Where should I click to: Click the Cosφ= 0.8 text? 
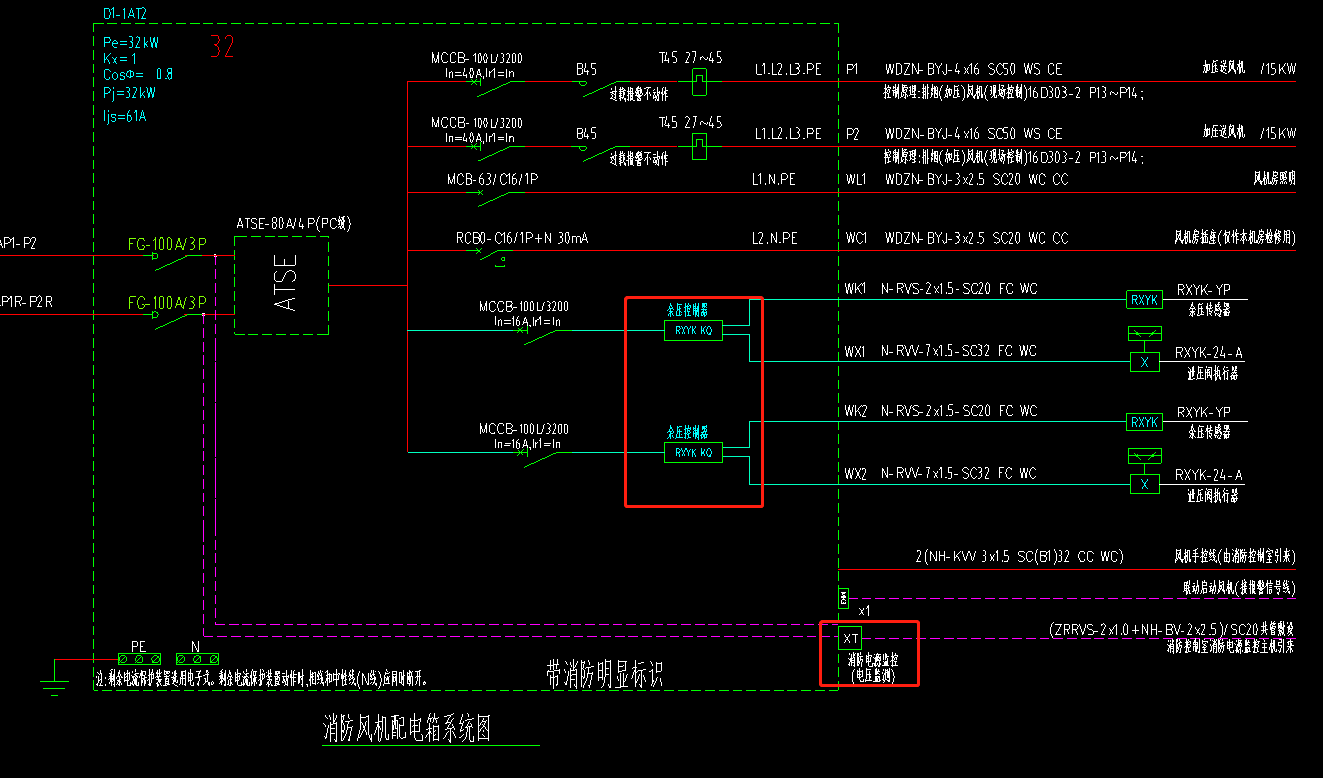pyautogui.click(x=137, y=75)
